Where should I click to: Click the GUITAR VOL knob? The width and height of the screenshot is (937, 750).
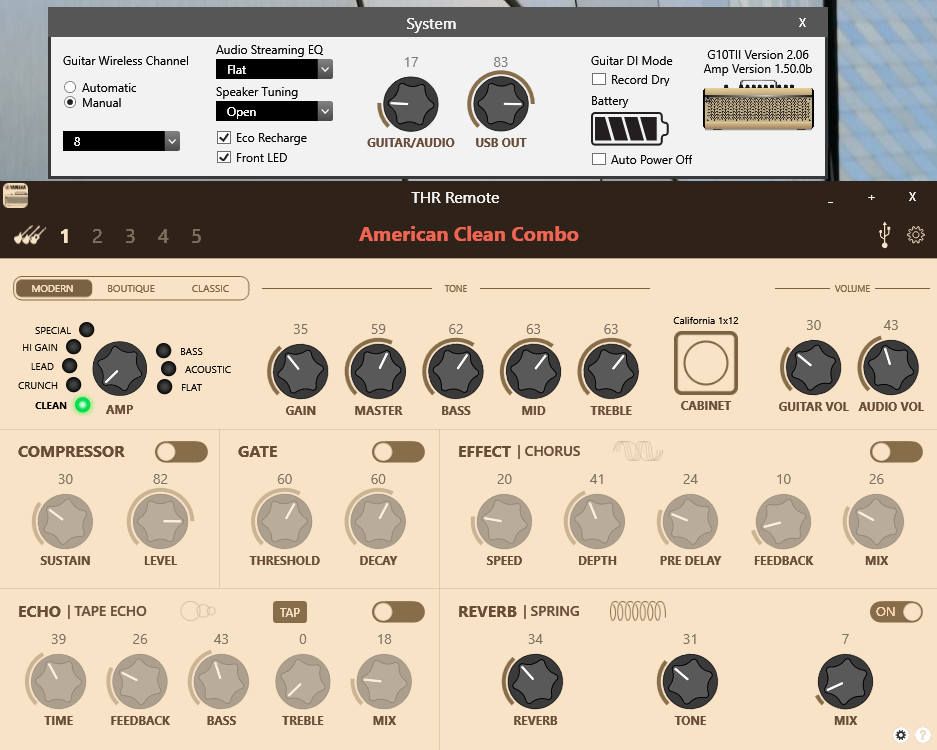click(x=813, y=368)
